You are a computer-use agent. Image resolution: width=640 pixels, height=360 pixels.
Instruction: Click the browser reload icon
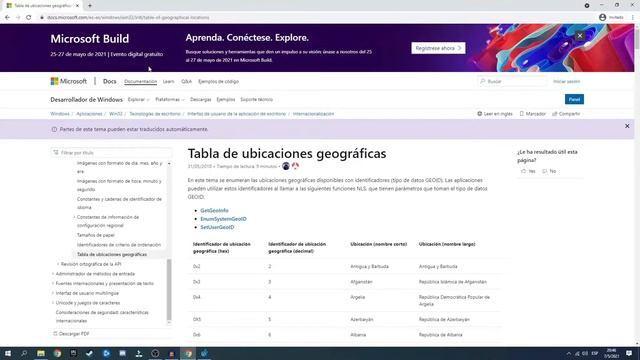click(x=29, y=18)
